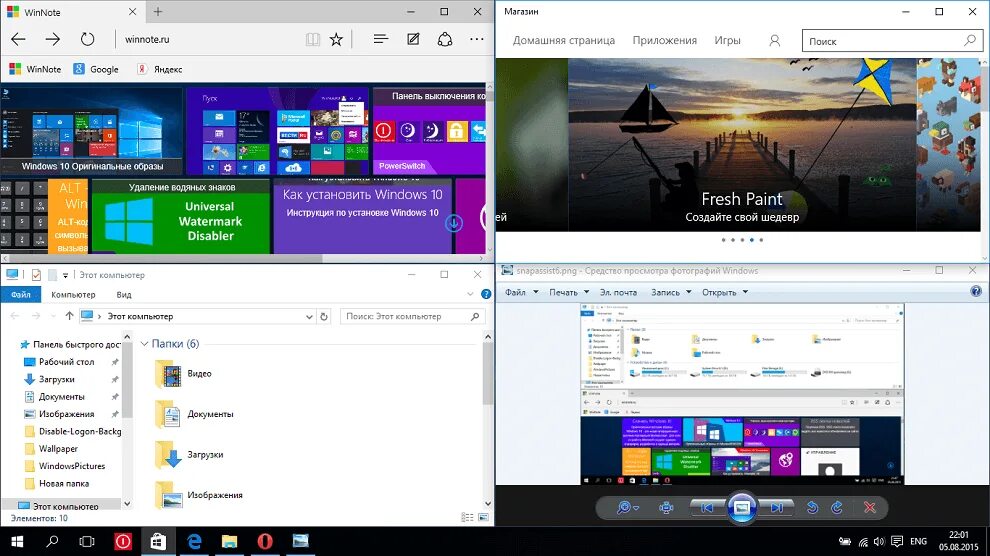Screen dimensions: 990x556
Task: Open a new tab in Edge
Action: tap(158, 11)
